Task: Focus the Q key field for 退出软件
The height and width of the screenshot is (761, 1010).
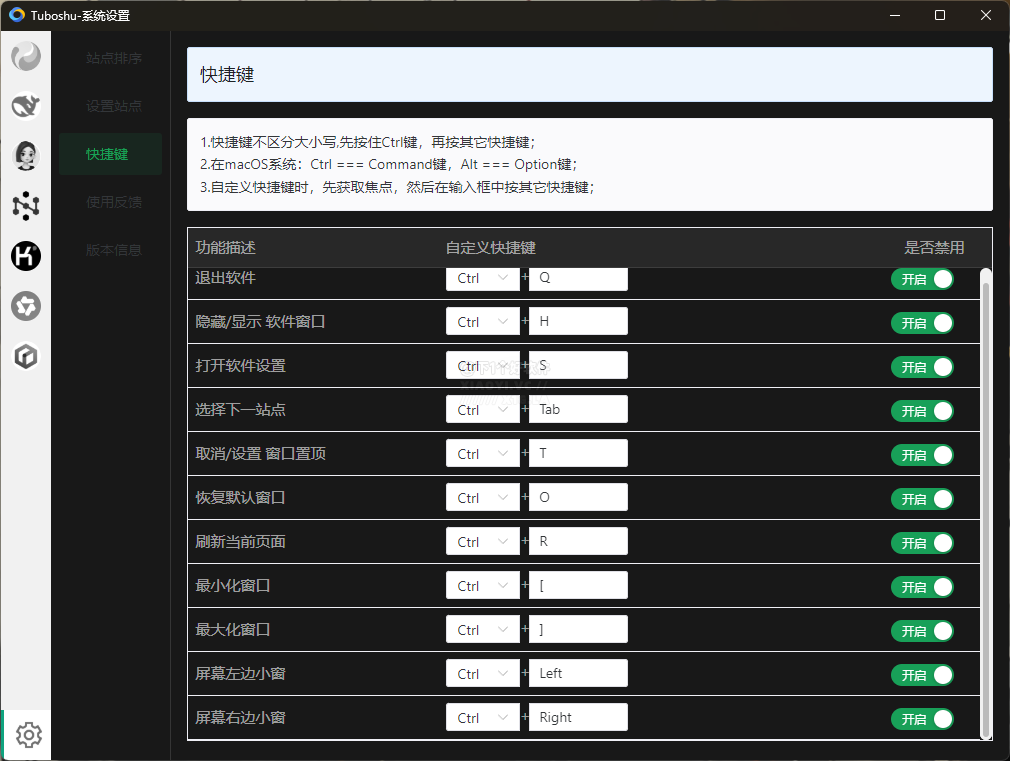Action: pyautogui.click(x=578, y=279)
